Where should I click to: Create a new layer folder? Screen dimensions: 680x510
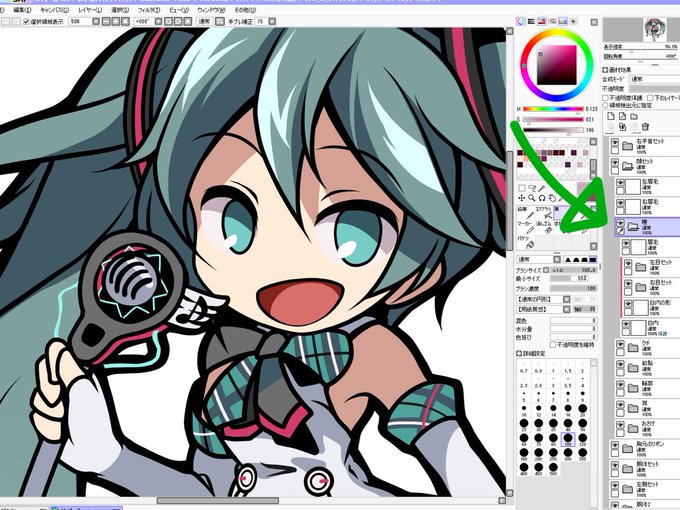click(634, 116)
